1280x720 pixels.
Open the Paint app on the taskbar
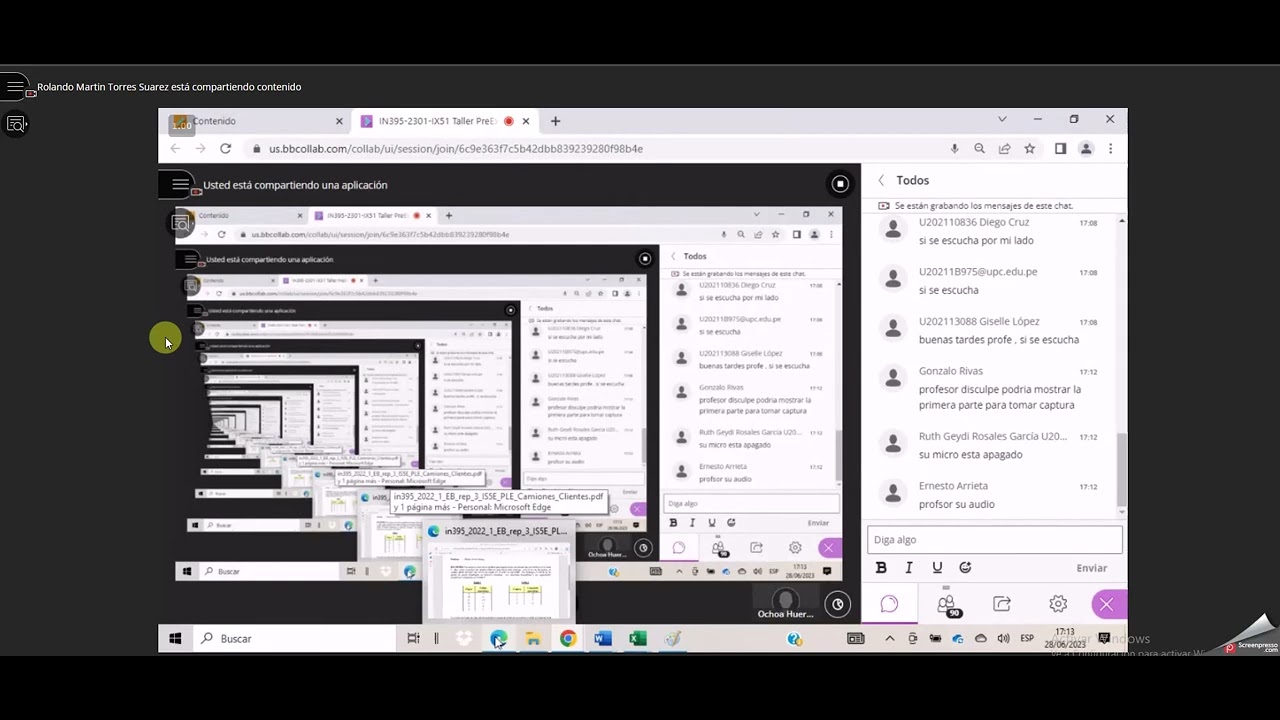pos(673,638)
